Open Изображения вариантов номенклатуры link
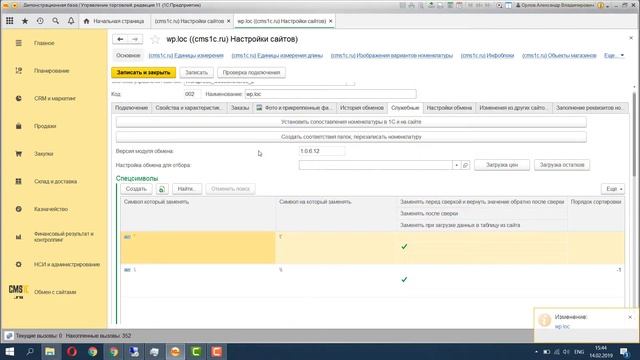The image size is (640, 360). (392, 56)
